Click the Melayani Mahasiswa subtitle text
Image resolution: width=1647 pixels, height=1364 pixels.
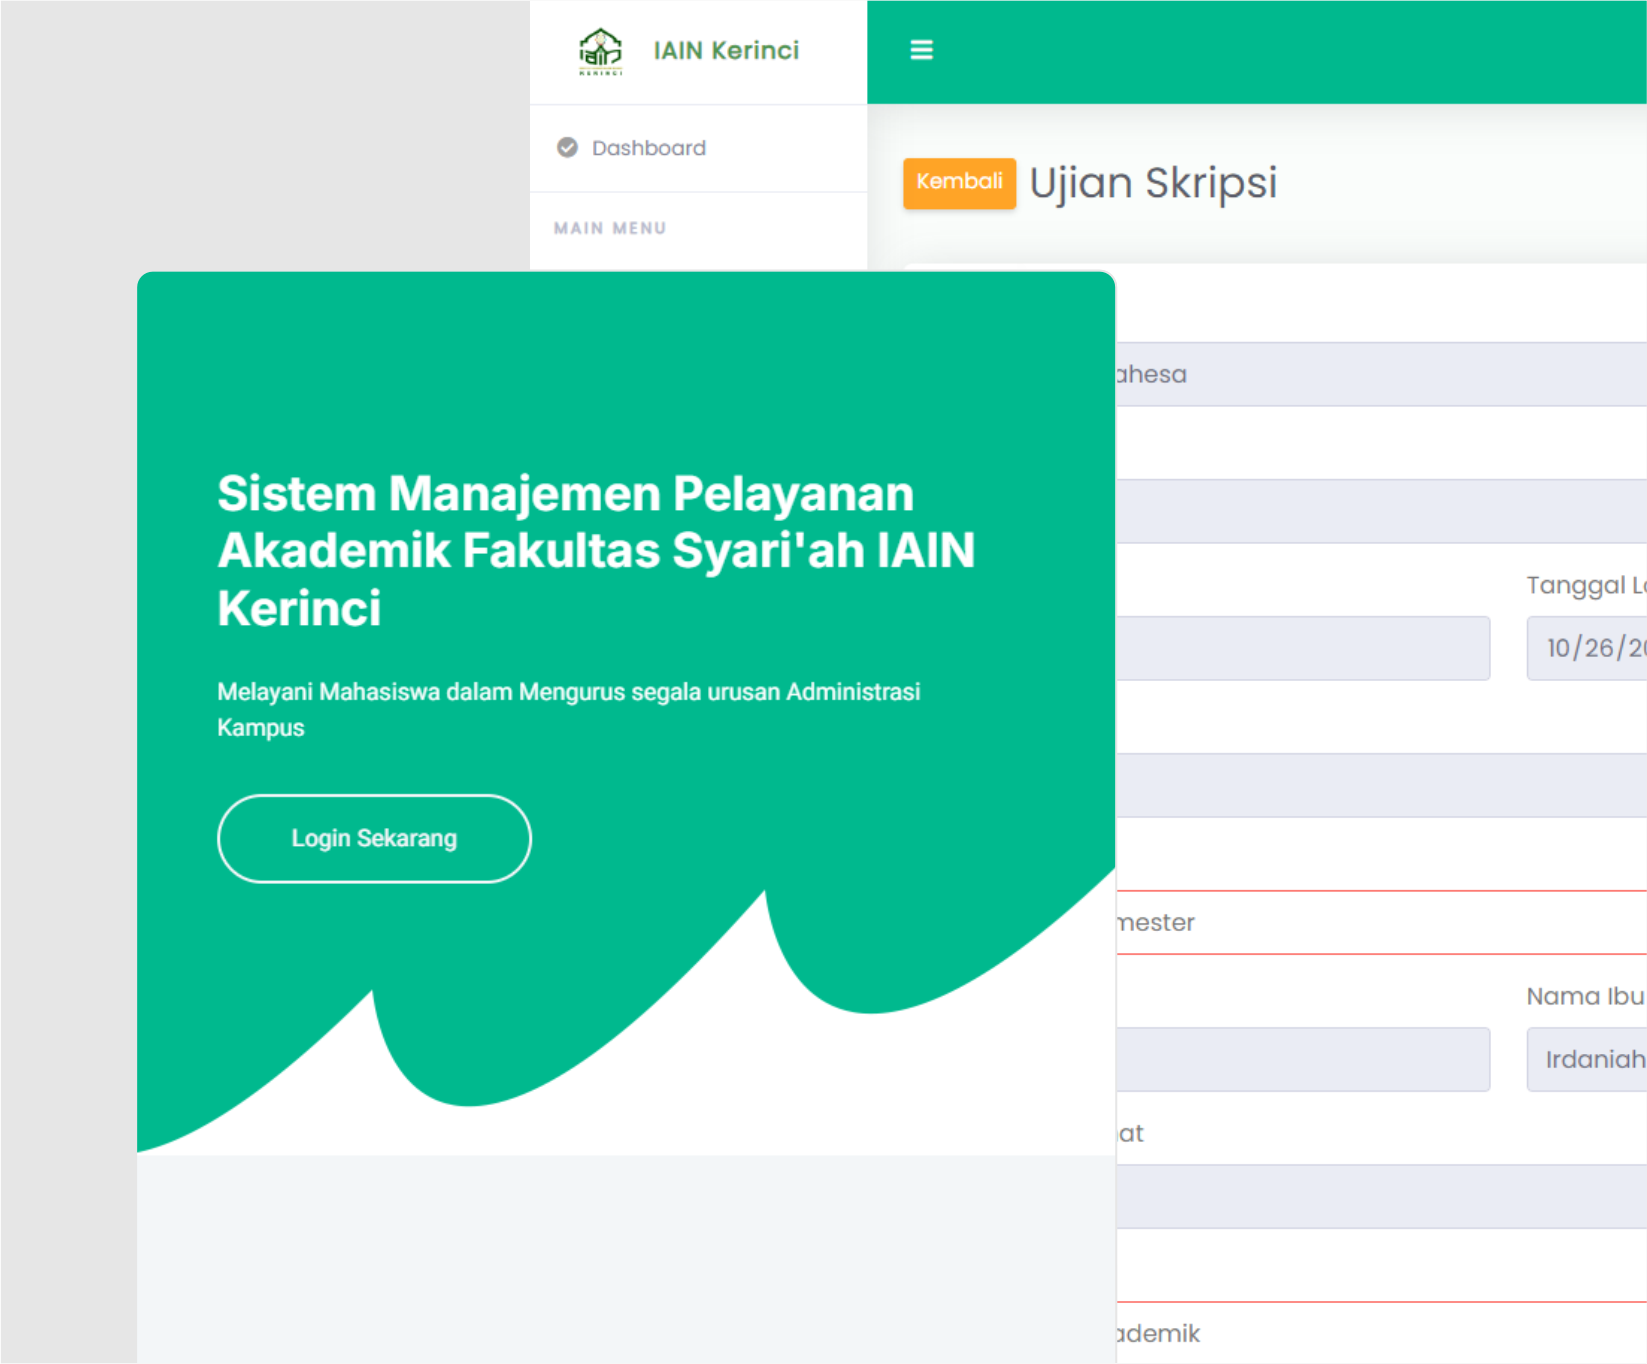pos(568,709)
